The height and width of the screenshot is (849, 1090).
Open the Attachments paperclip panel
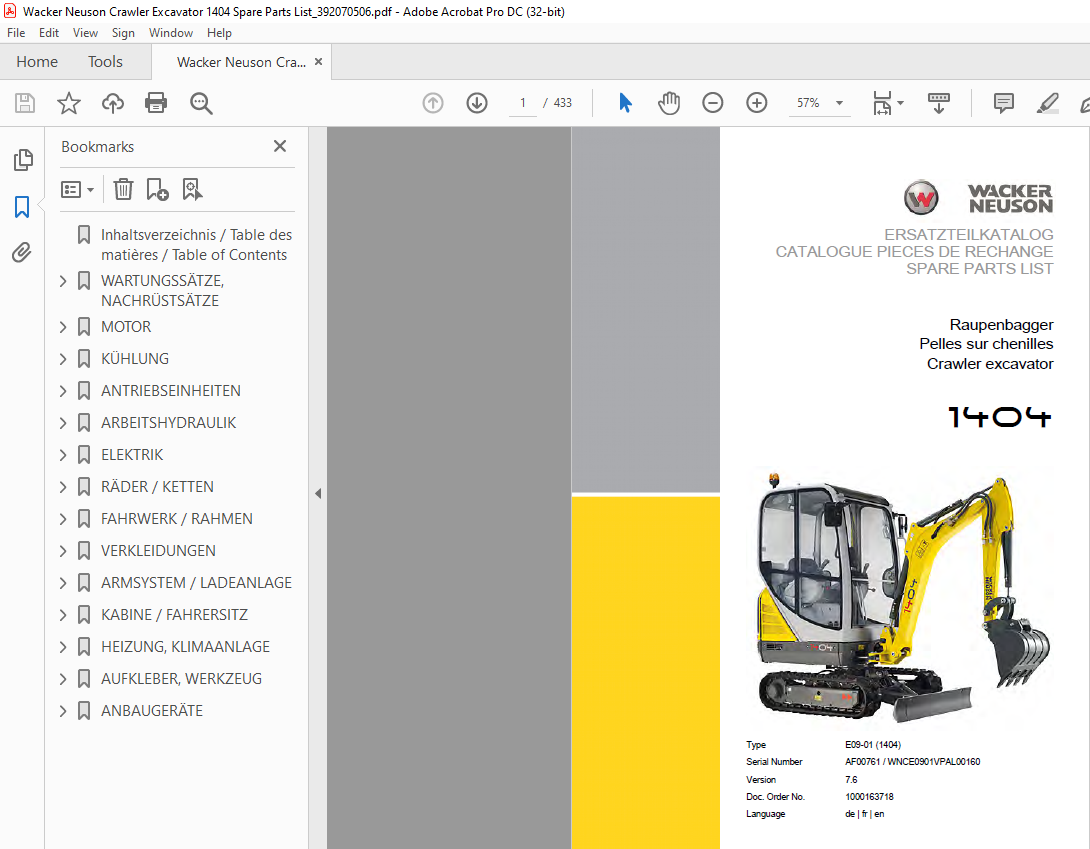coord(22,252)
